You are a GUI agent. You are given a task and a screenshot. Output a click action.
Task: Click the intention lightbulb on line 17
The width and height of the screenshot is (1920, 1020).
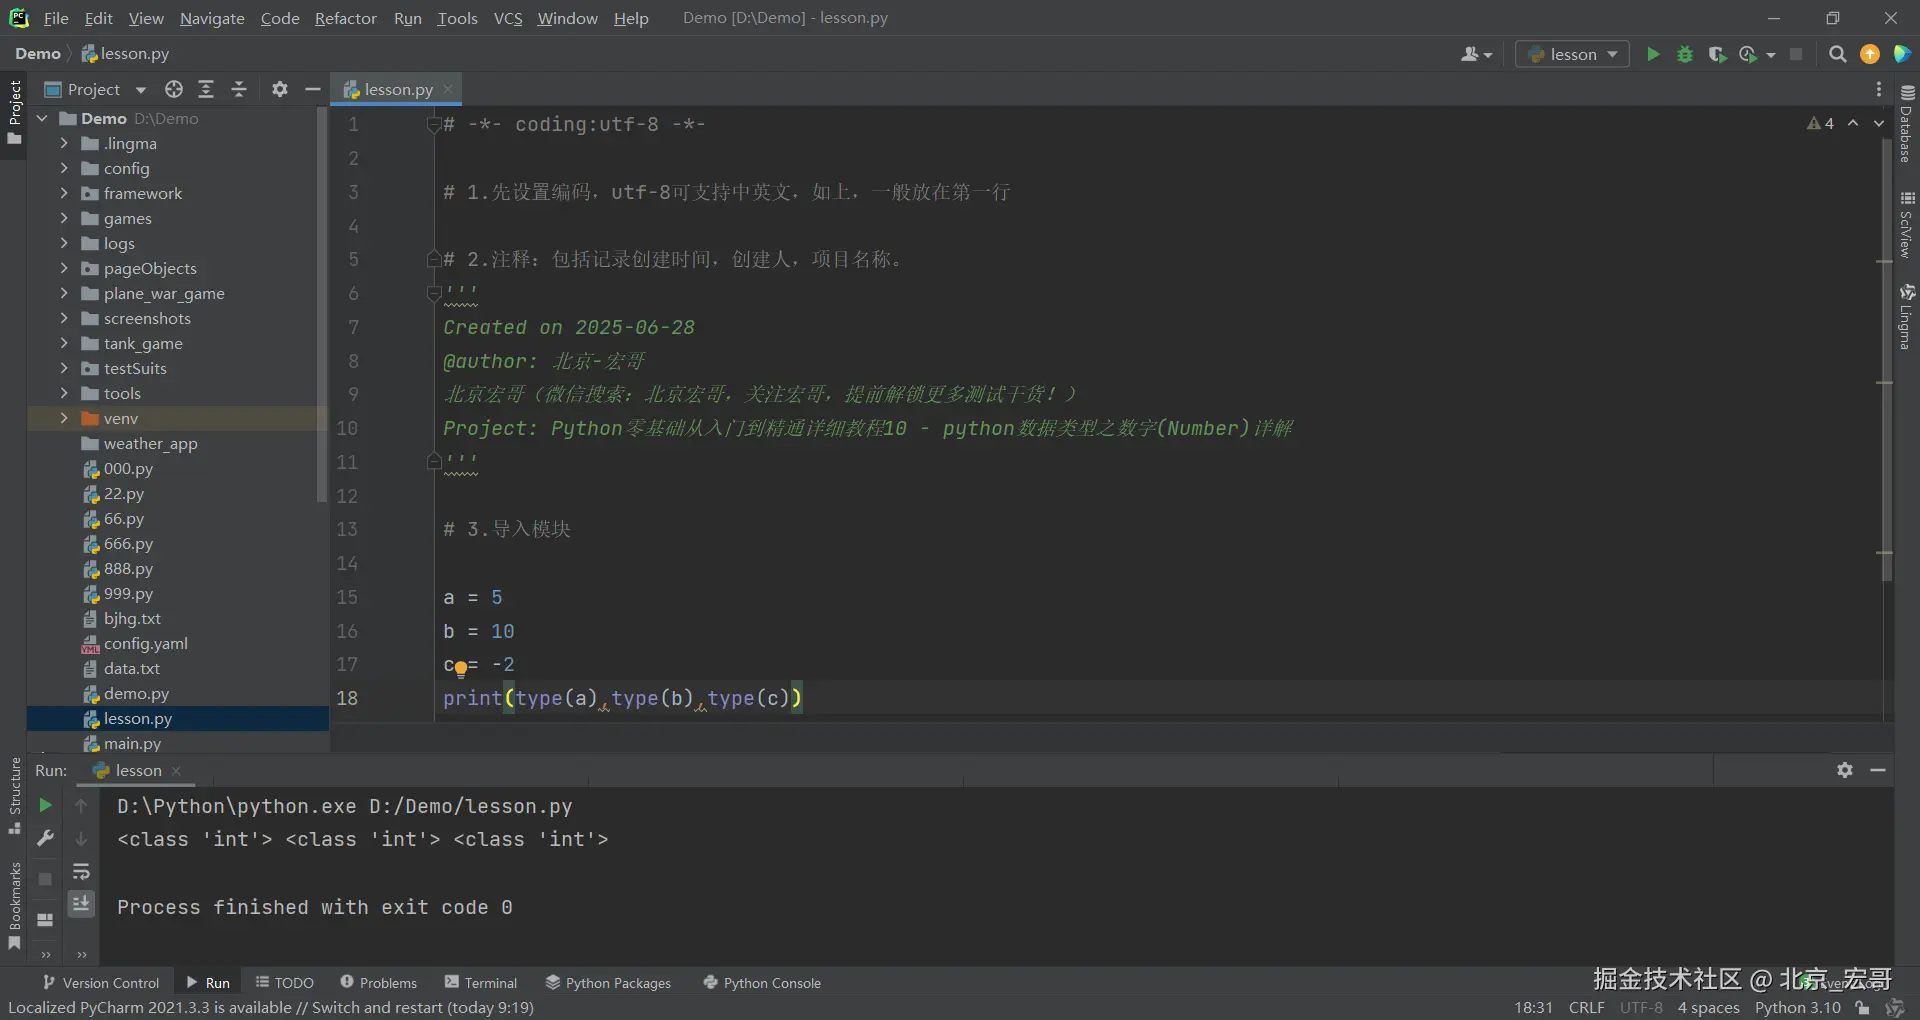coord(460,668)
